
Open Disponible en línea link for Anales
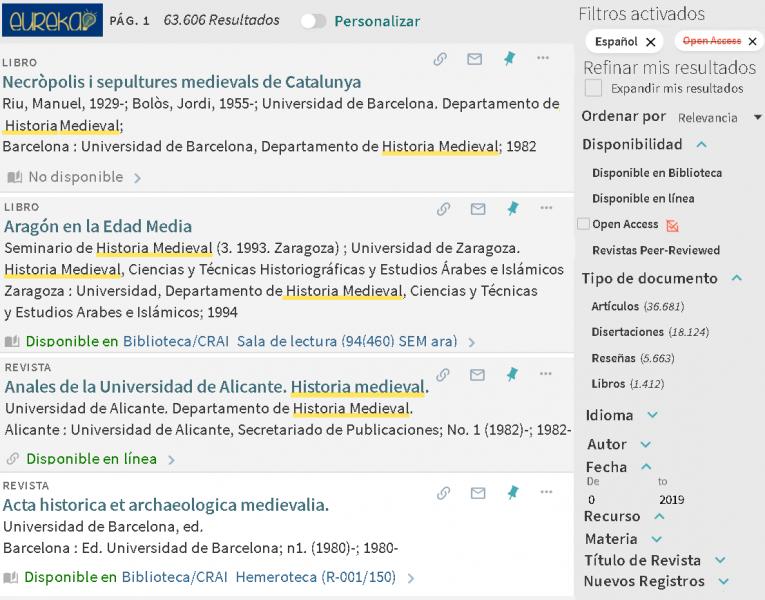(x=92, y=459)
